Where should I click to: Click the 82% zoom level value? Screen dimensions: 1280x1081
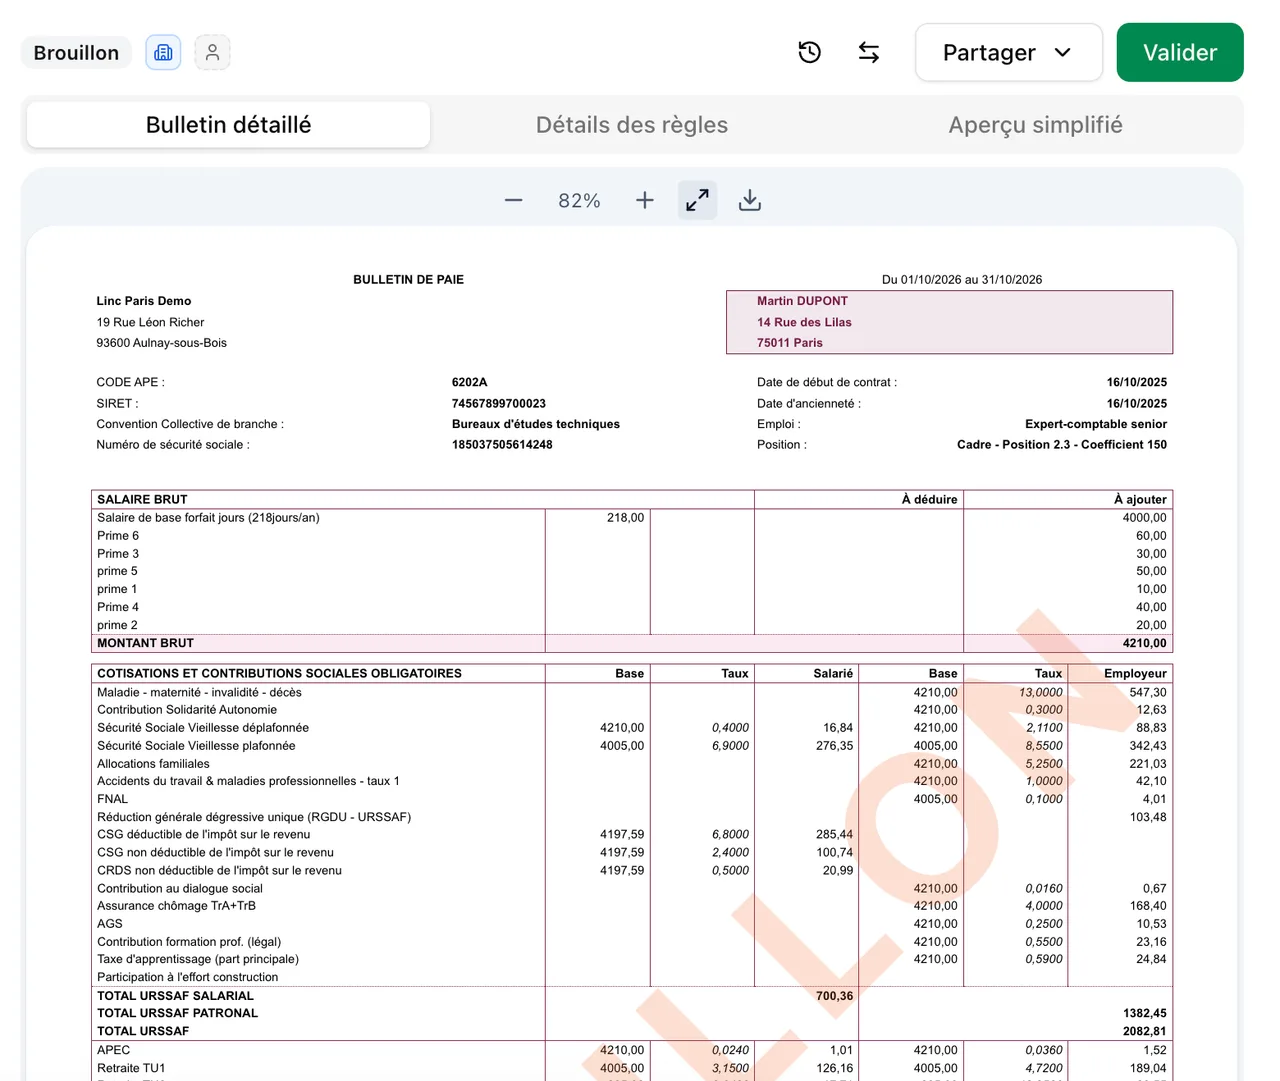(x=579, y=201)
